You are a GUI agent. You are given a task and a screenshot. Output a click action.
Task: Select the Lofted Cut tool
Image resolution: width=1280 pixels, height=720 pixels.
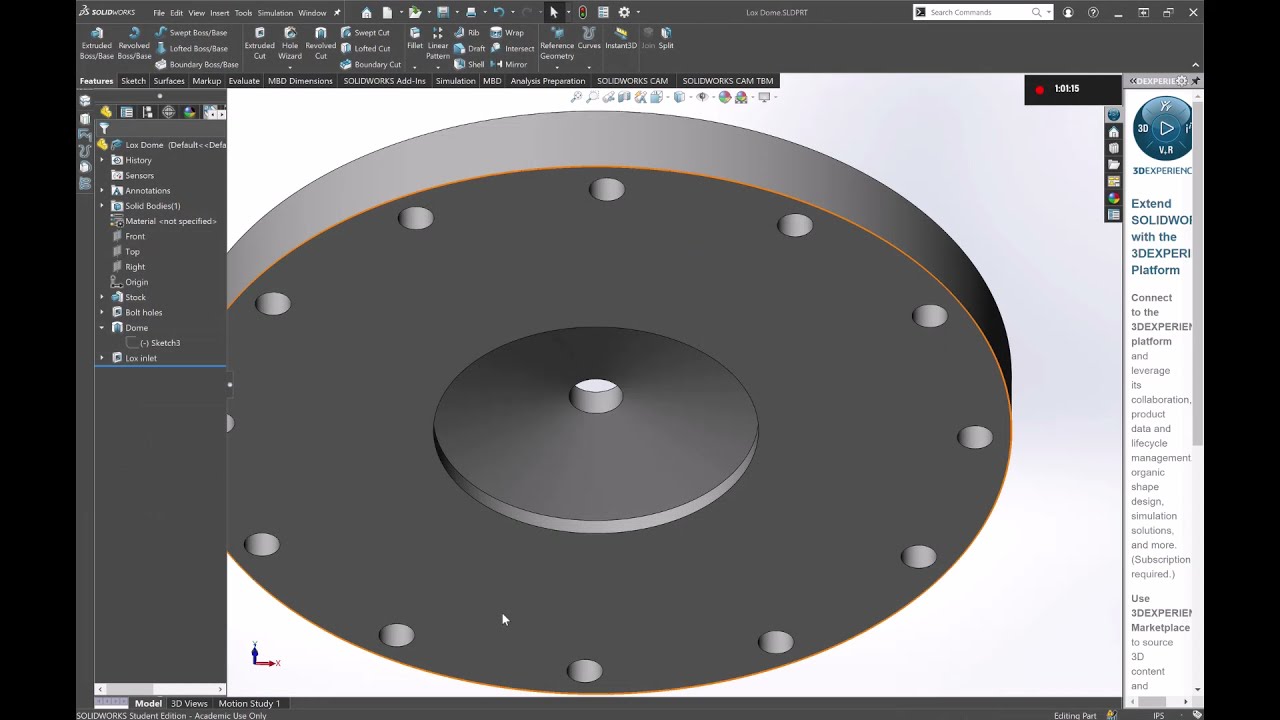tap(365, 48)
